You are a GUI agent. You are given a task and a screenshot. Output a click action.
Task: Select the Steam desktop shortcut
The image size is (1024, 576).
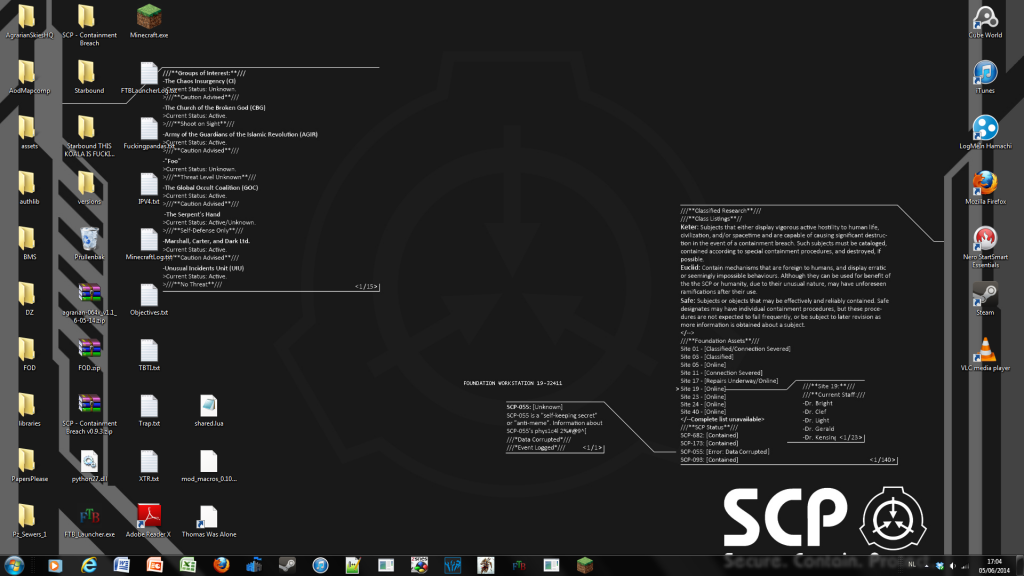(x=985, y=295)
